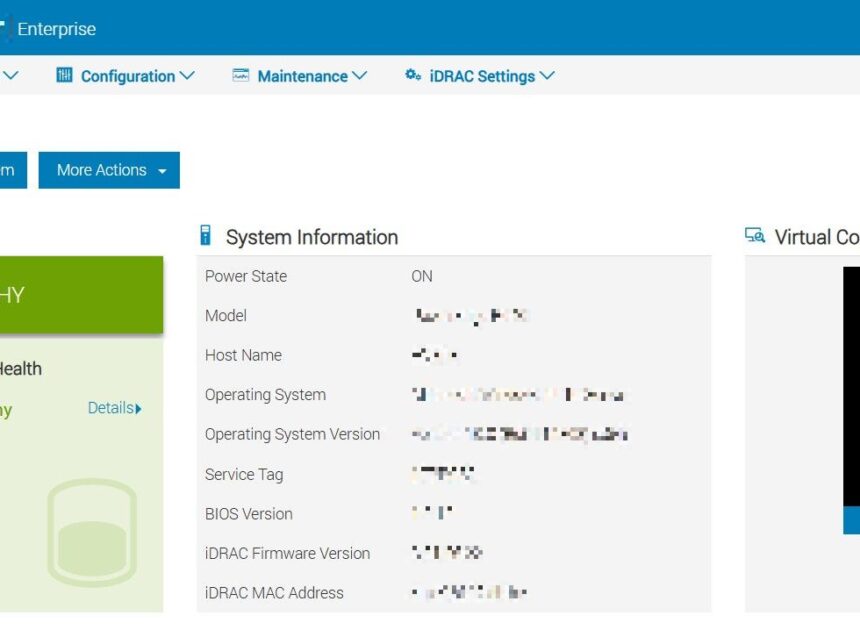Click the storage cylinder health icon
This screenshot has height=630, width=860.
[92, 533]
